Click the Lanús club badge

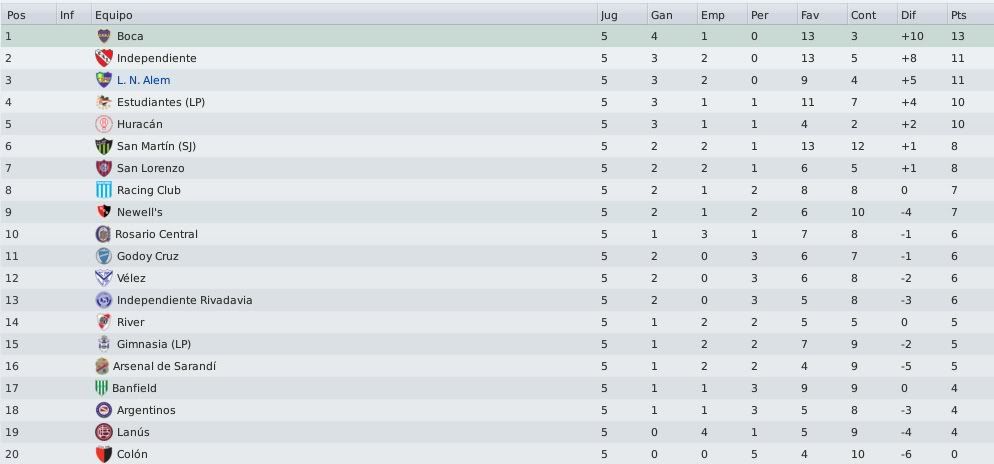coord(104,432)
